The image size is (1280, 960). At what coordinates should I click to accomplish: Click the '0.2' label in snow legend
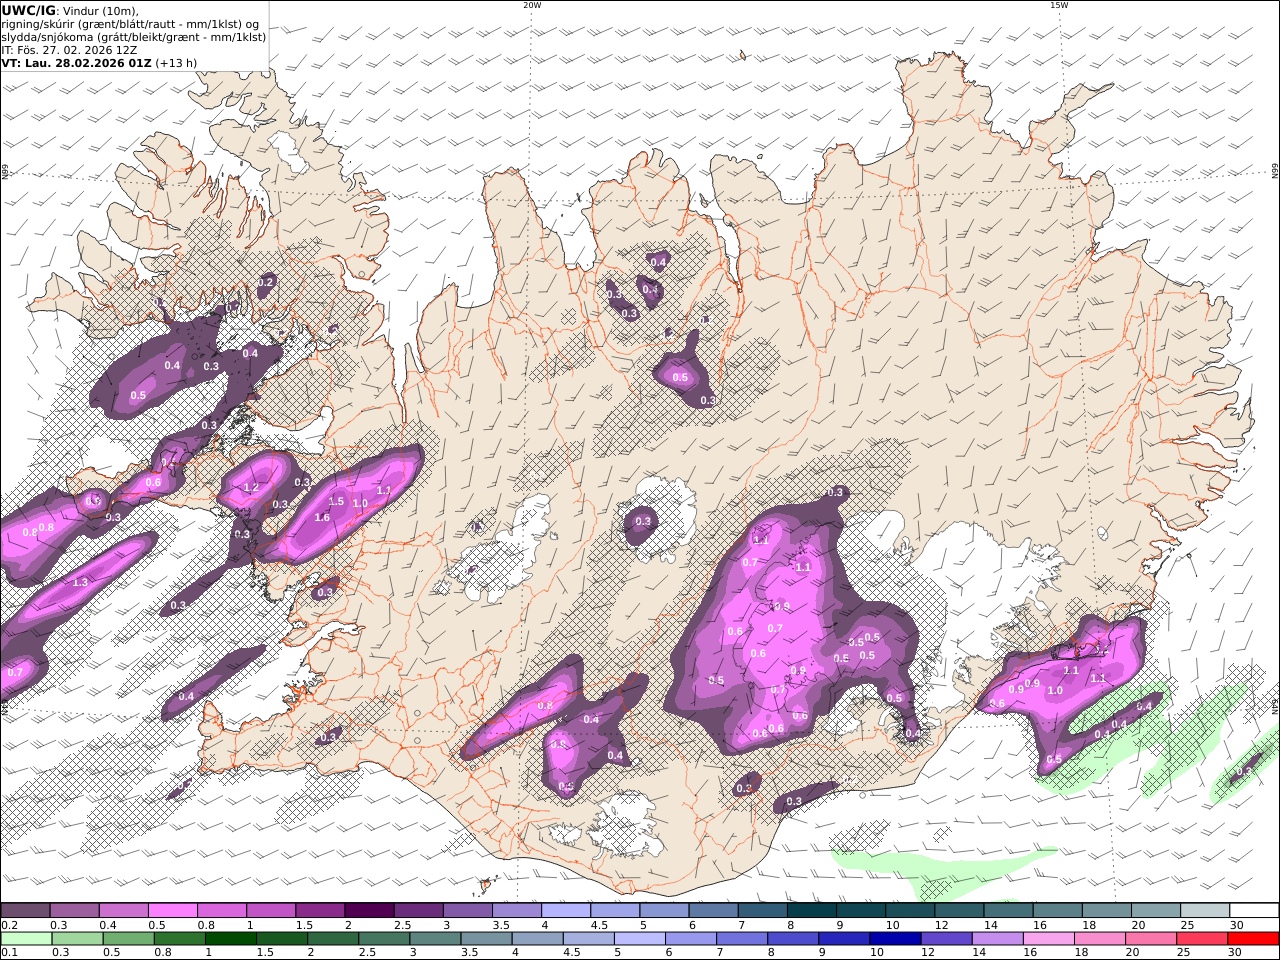tap(9, 925)
